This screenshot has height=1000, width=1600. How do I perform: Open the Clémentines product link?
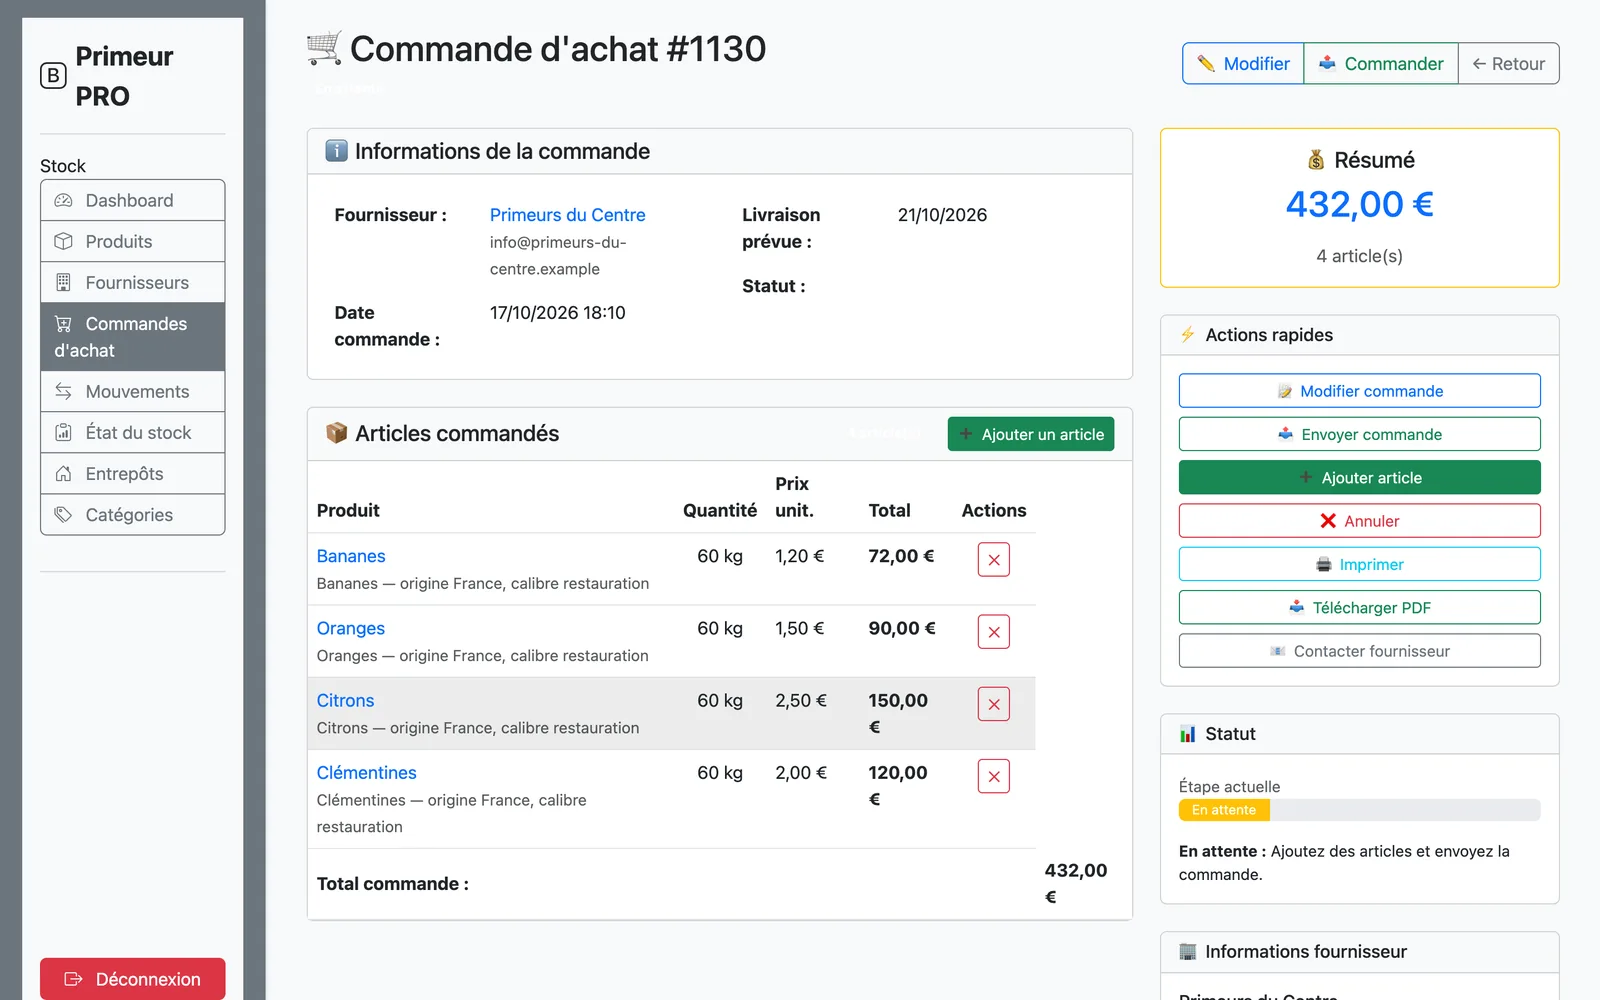(366, 773)
